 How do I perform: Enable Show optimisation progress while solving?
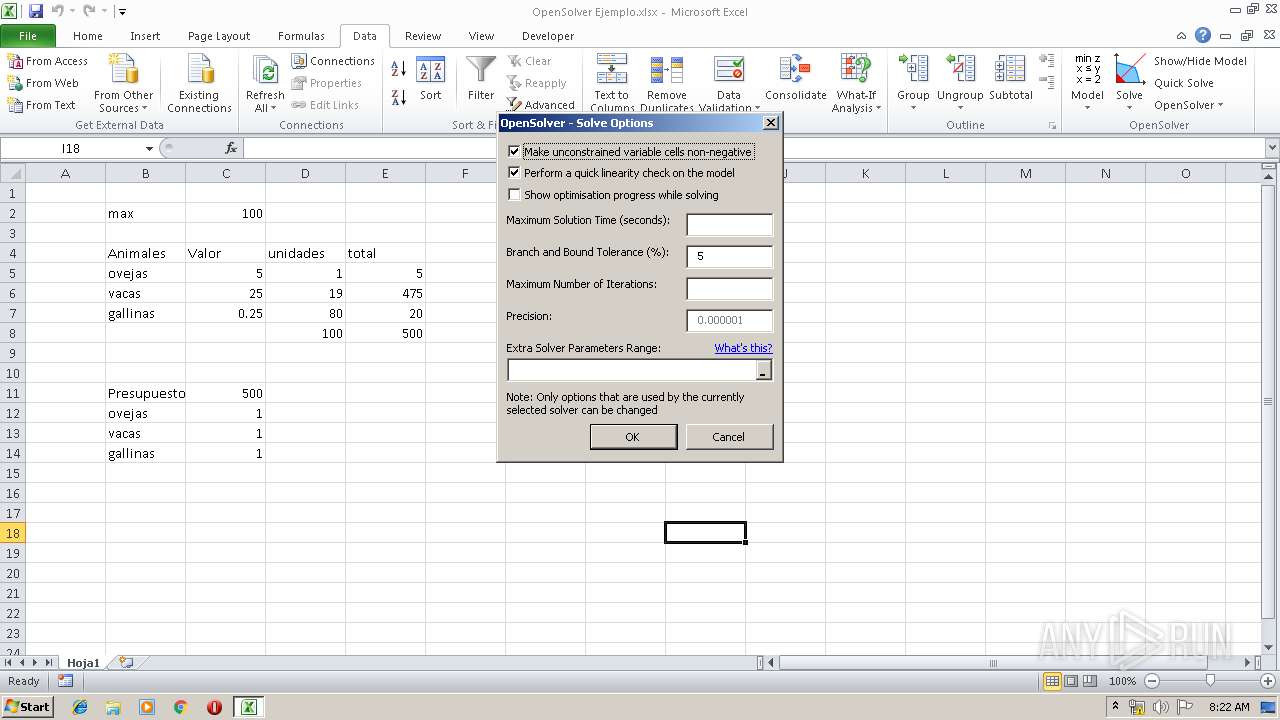point(514,195)
